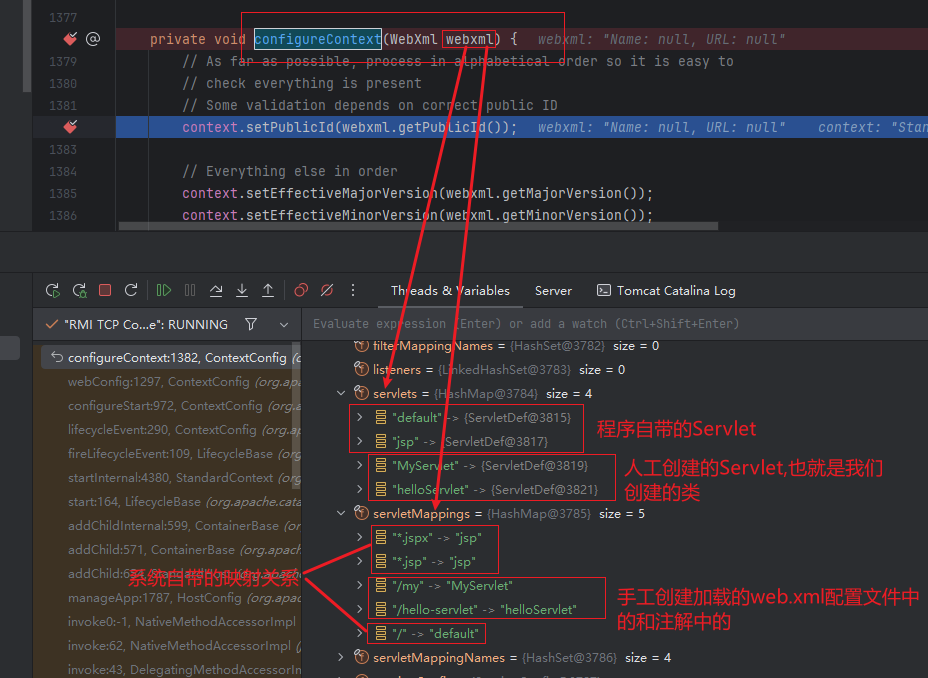Click the webxml parameter in method signature

point(469,39)
